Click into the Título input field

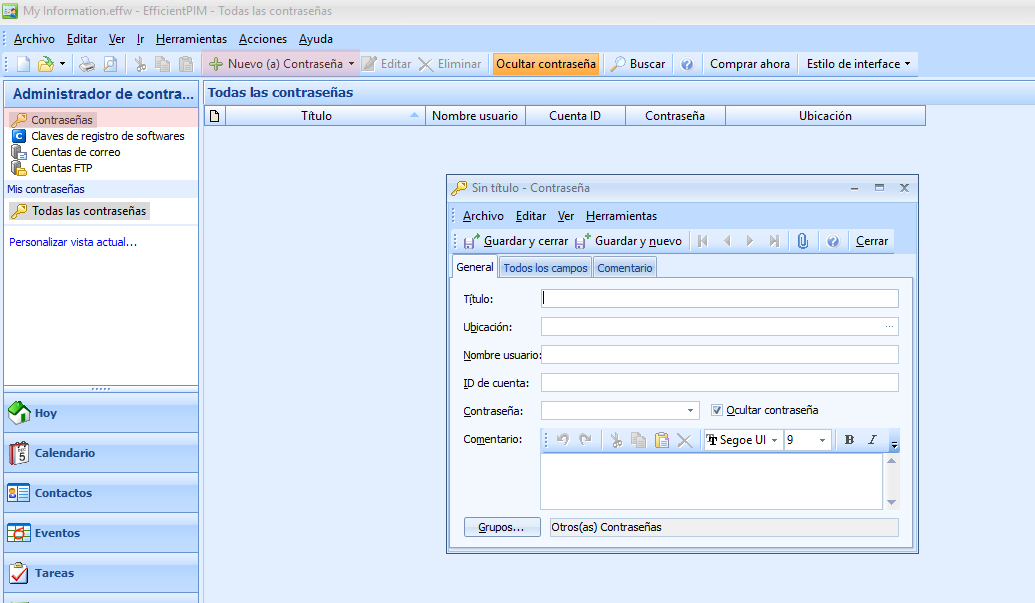719,299
